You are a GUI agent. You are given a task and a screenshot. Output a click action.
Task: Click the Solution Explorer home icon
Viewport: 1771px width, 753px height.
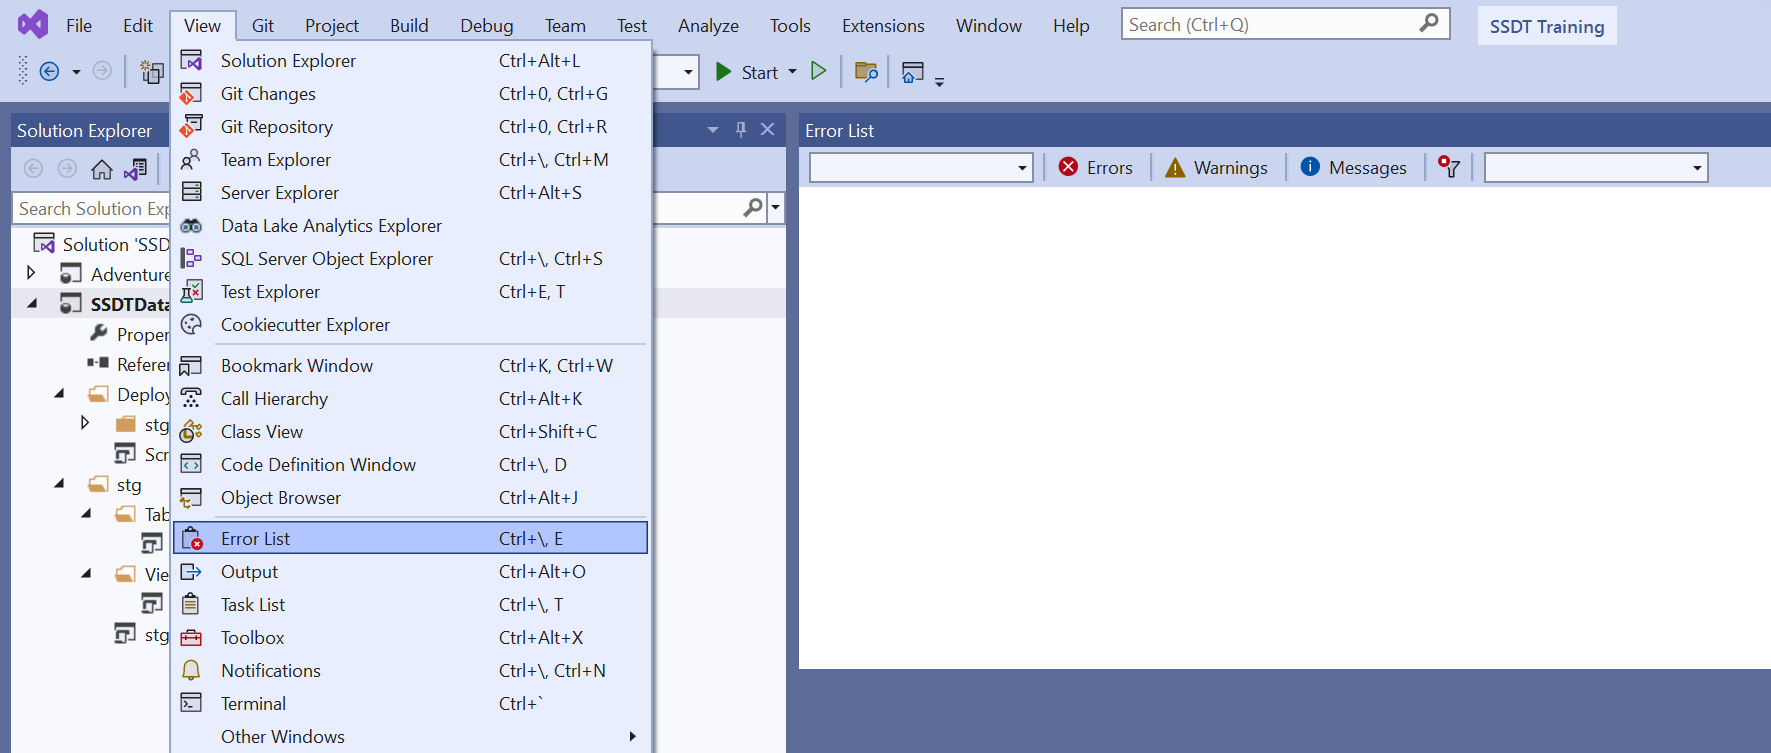coord(101,169)
